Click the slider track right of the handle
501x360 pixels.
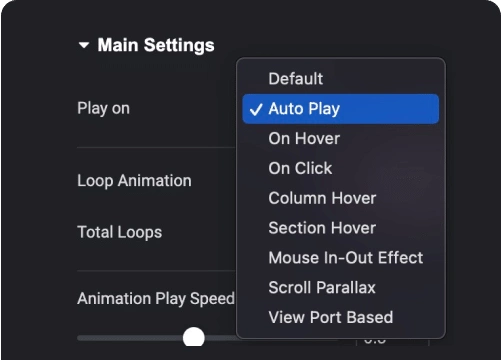point(221,338)
